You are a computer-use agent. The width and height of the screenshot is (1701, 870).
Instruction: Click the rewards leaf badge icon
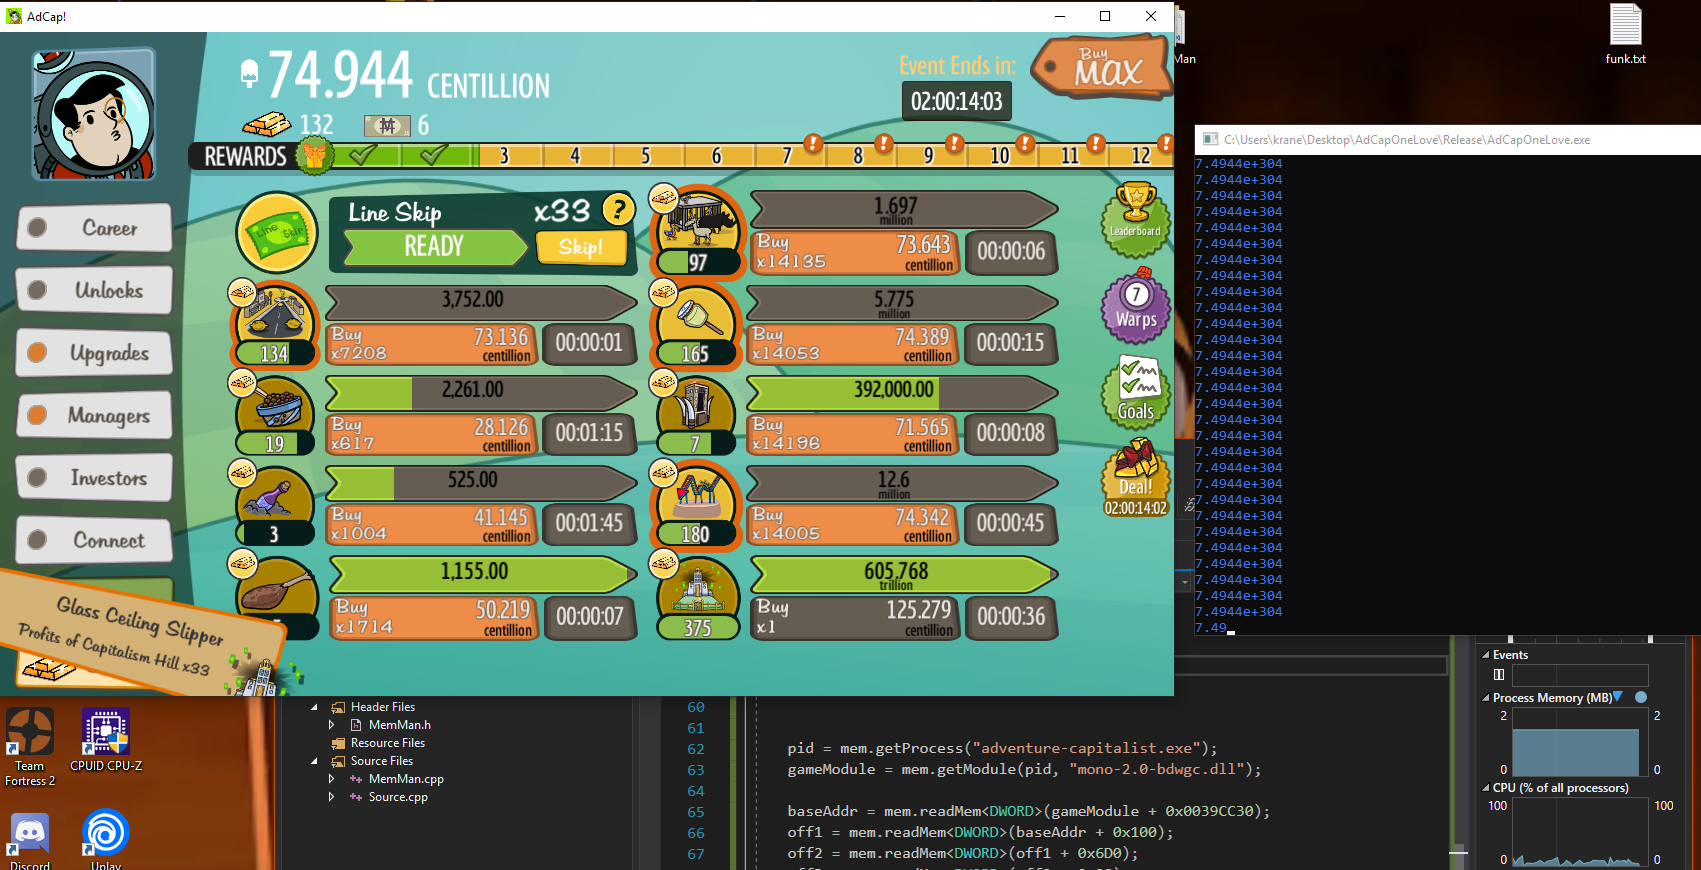tap(315, 155)
